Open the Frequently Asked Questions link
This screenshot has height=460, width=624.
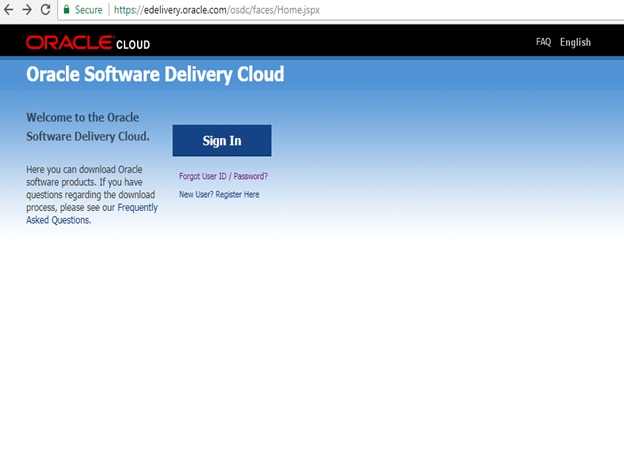coord(92,214)
